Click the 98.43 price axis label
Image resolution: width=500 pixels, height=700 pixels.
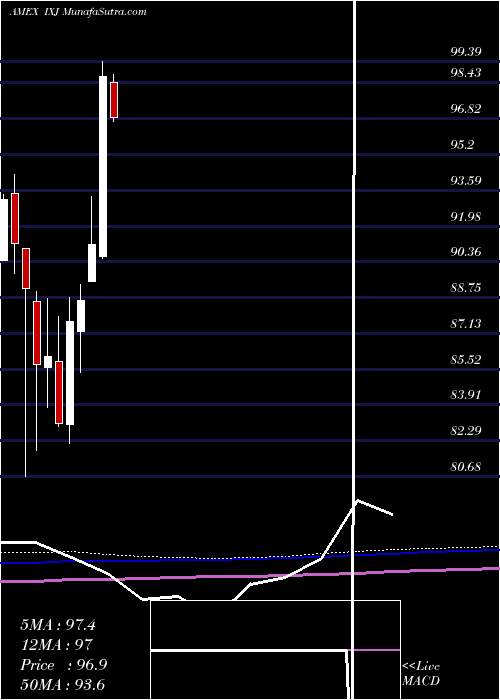point(466,73)
